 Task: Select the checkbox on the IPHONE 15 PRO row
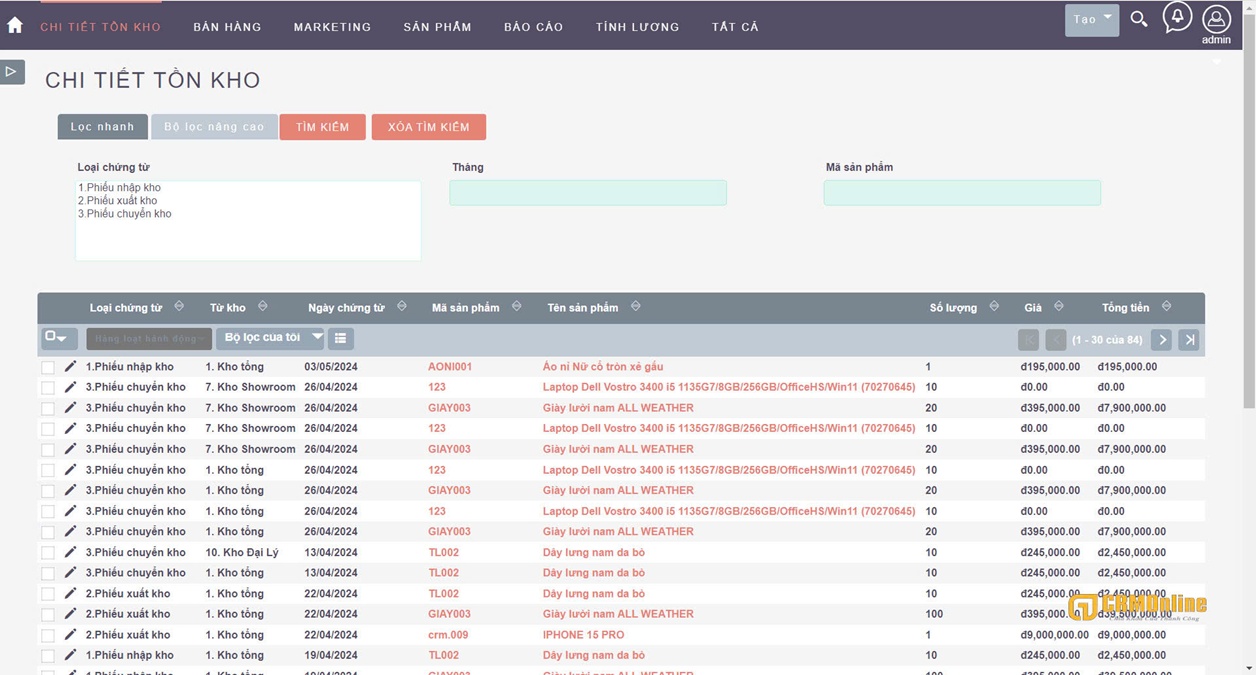48,635
